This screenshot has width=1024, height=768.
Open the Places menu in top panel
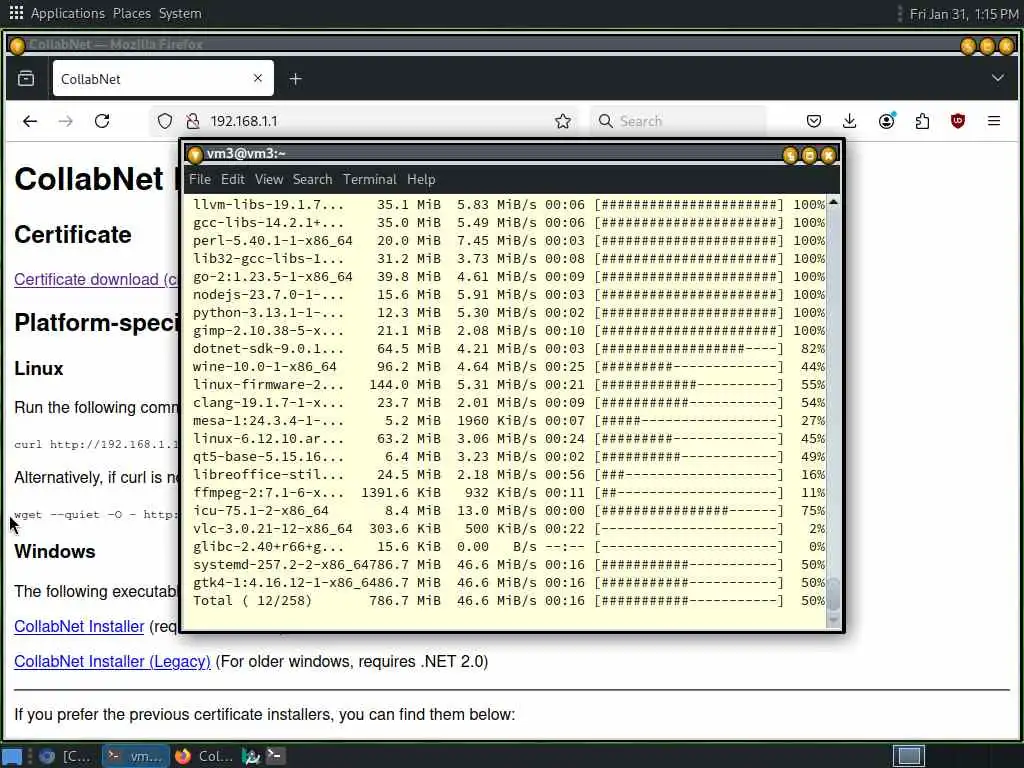(131, 13)
